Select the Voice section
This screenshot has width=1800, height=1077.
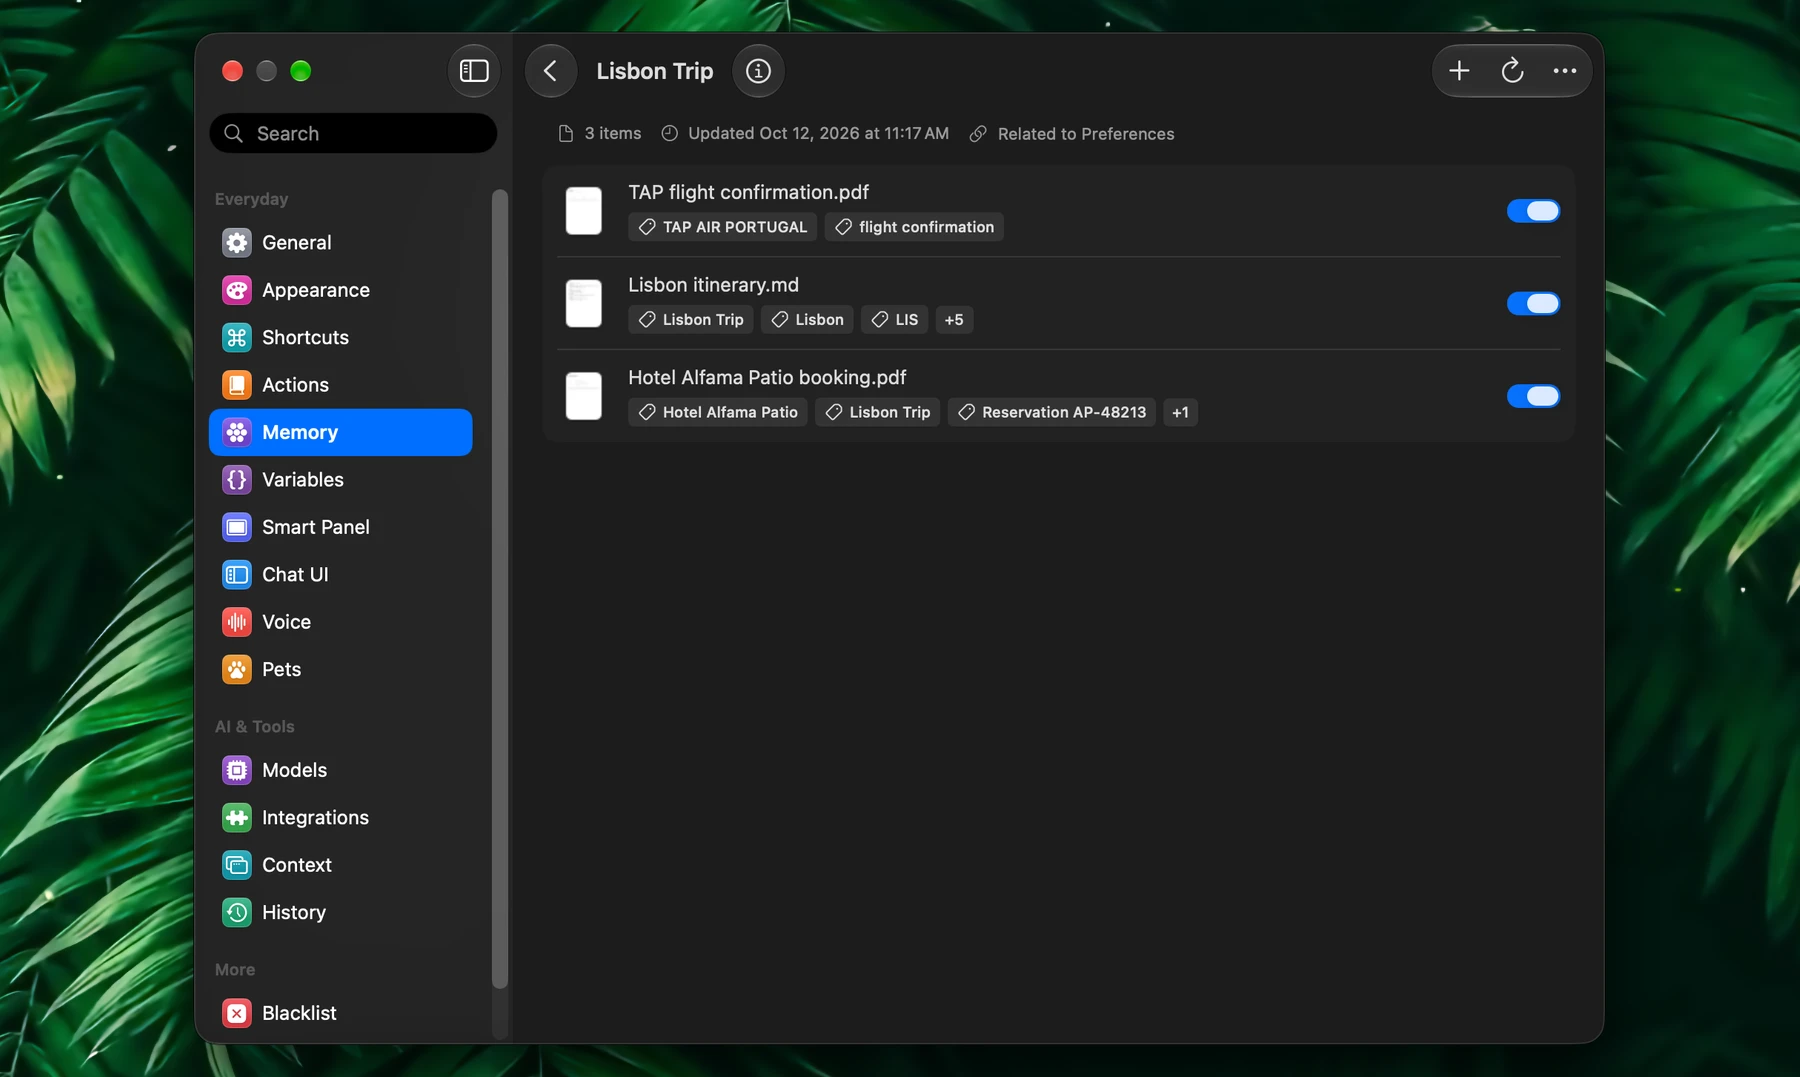[340, 622]
